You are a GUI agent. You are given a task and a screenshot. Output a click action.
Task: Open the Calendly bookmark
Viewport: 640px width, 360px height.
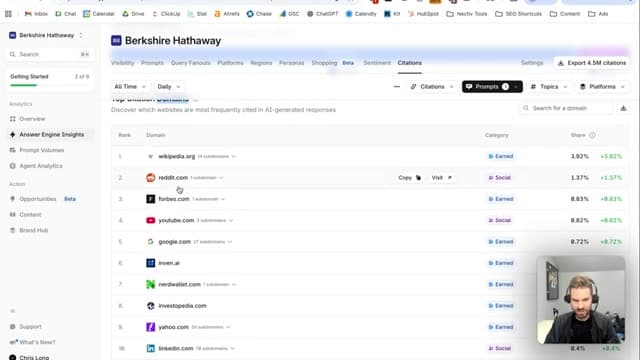[361, 14]
